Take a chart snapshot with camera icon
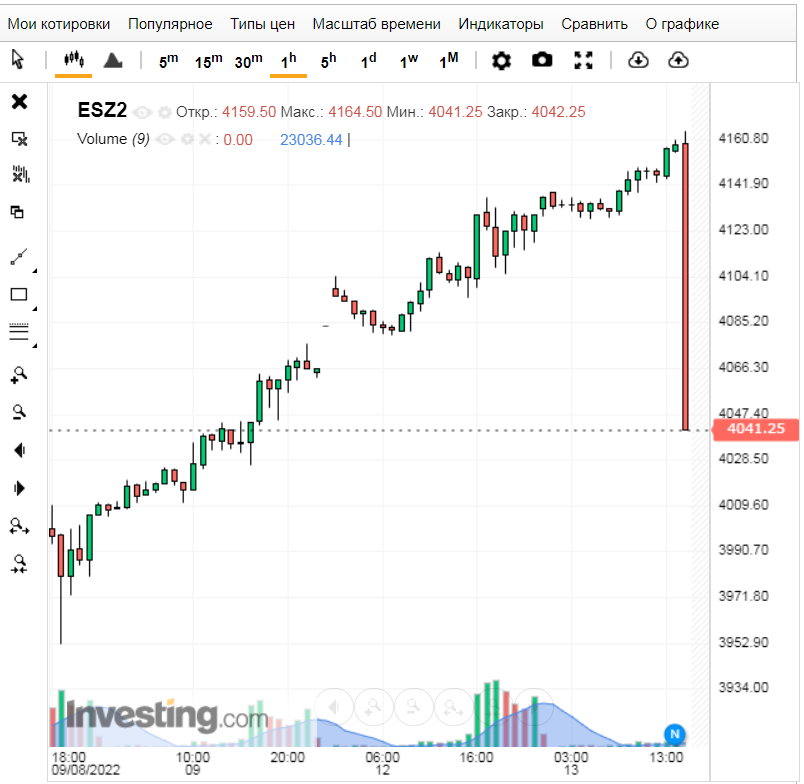Viewport: 804px width, 784px height. click(x=542, y=61)
